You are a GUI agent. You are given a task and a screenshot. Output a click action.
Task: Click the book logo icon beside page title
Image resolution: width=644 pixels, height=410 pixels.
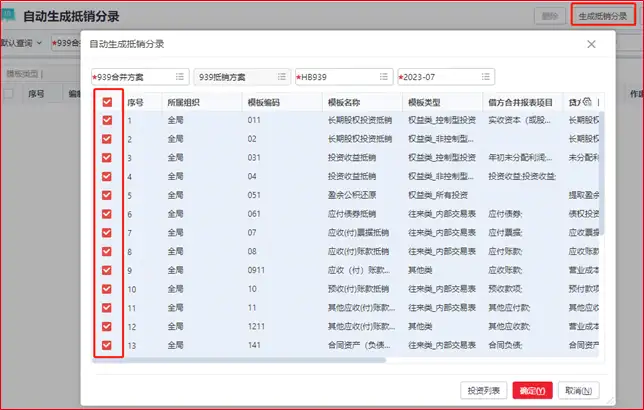point(8,15)
